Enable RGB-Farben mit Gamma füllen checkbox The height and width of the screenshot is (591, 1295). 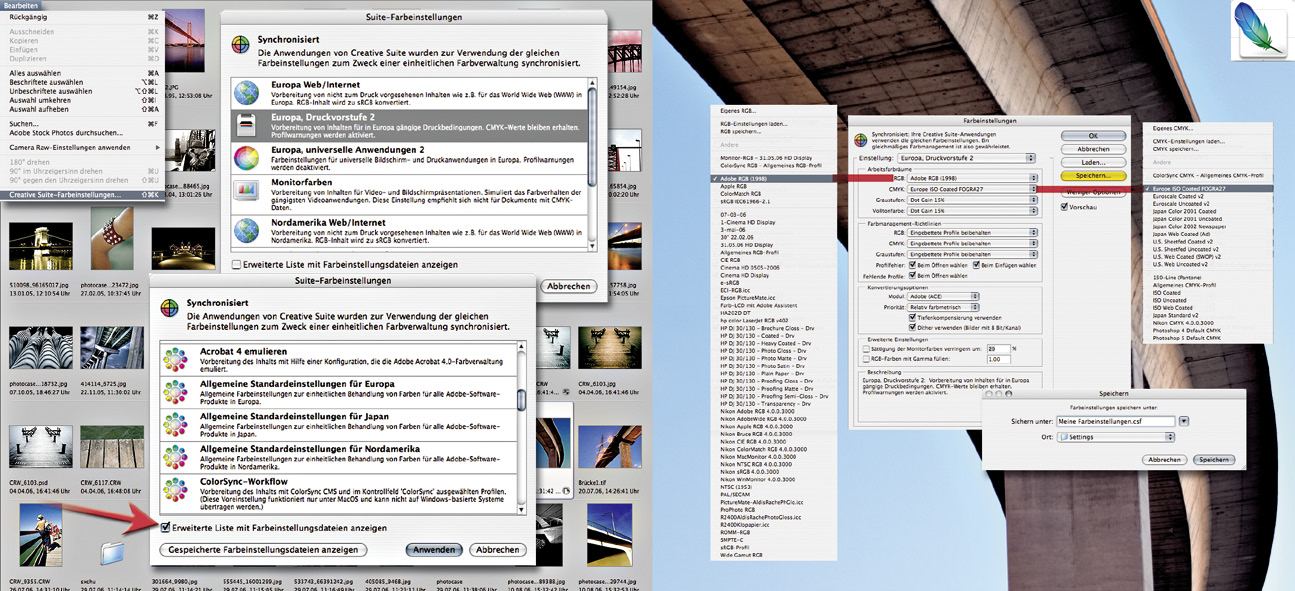pyautogui.click(x=866, y=359)
